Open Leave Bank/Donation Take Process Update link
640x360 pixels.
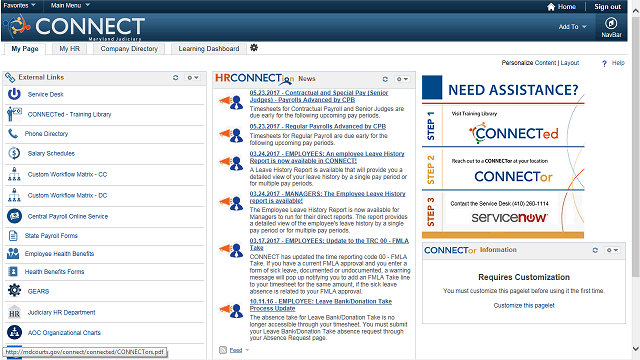coord(321,305)
